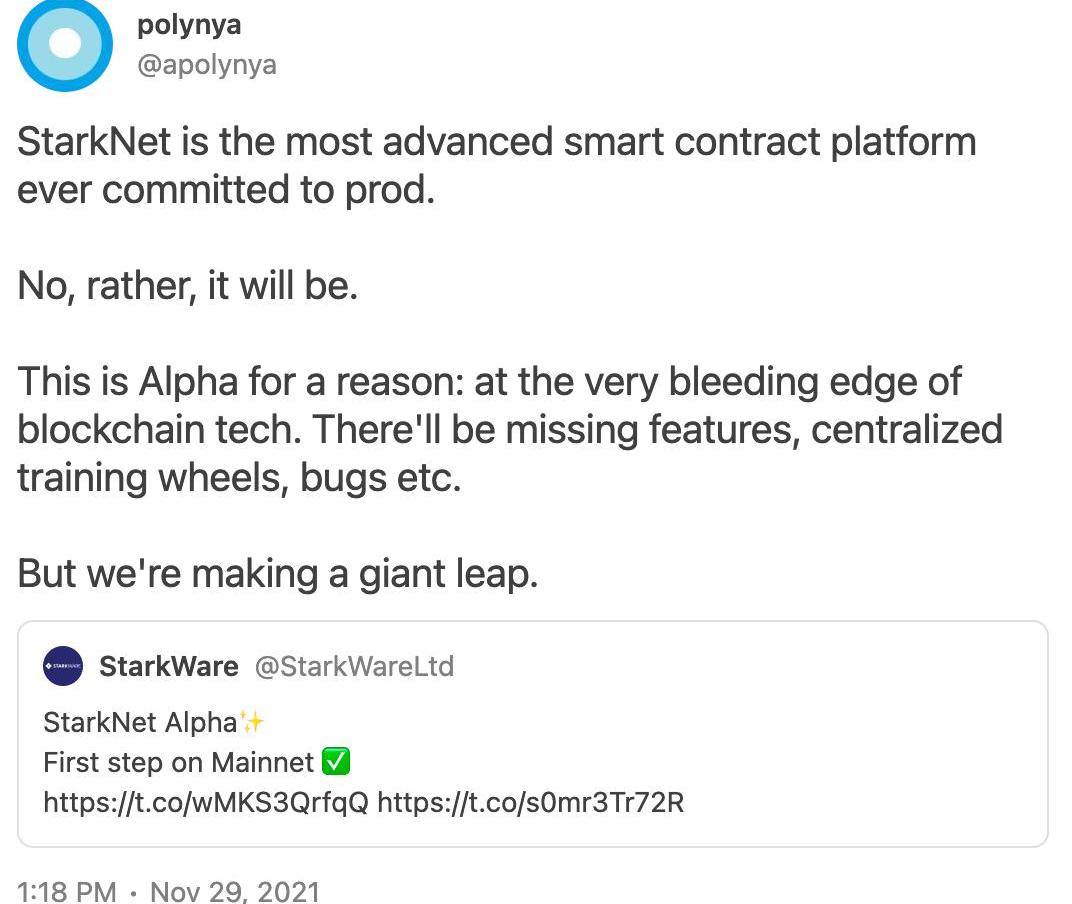
Task: Click the 'training wheels, bugs etc.' line
Action: [x=239, y=478]
